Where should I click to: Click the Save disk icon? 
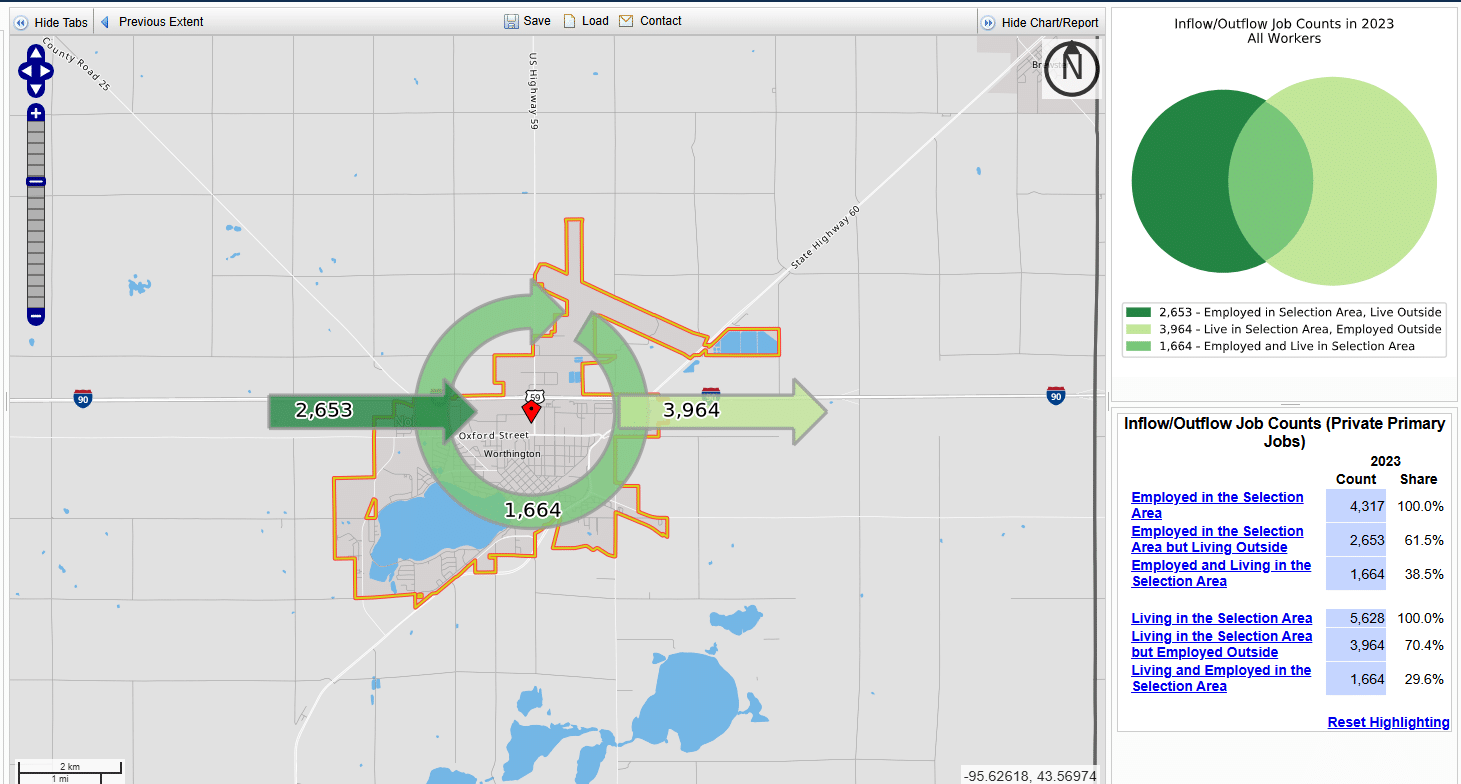511,21
